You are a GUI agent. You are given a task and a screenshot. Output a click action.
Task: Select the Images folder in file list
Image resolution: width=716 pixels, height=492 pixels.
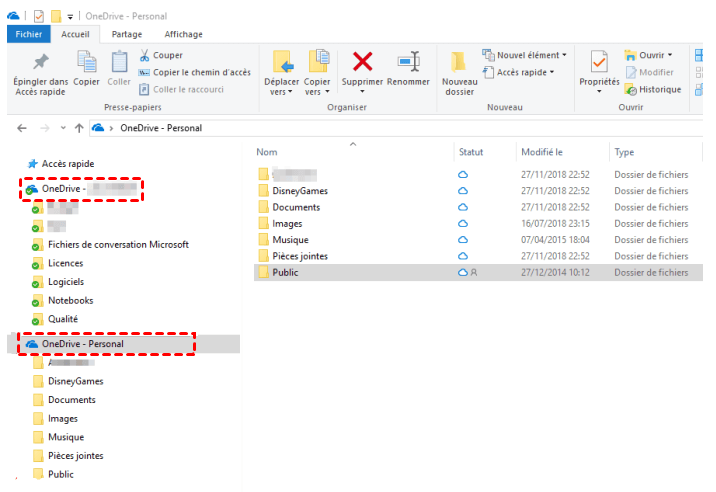click(287, 224)
